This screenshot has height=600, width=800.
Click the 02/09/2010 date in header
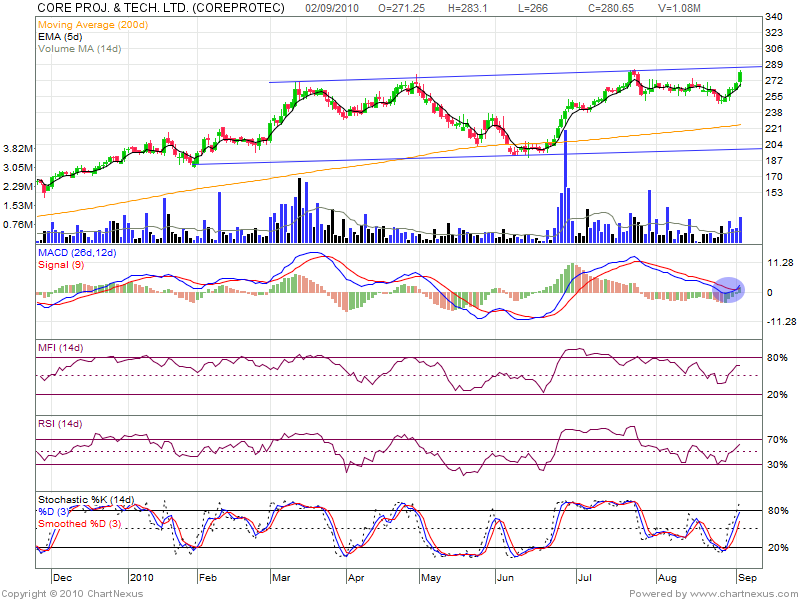pos(332,7)
